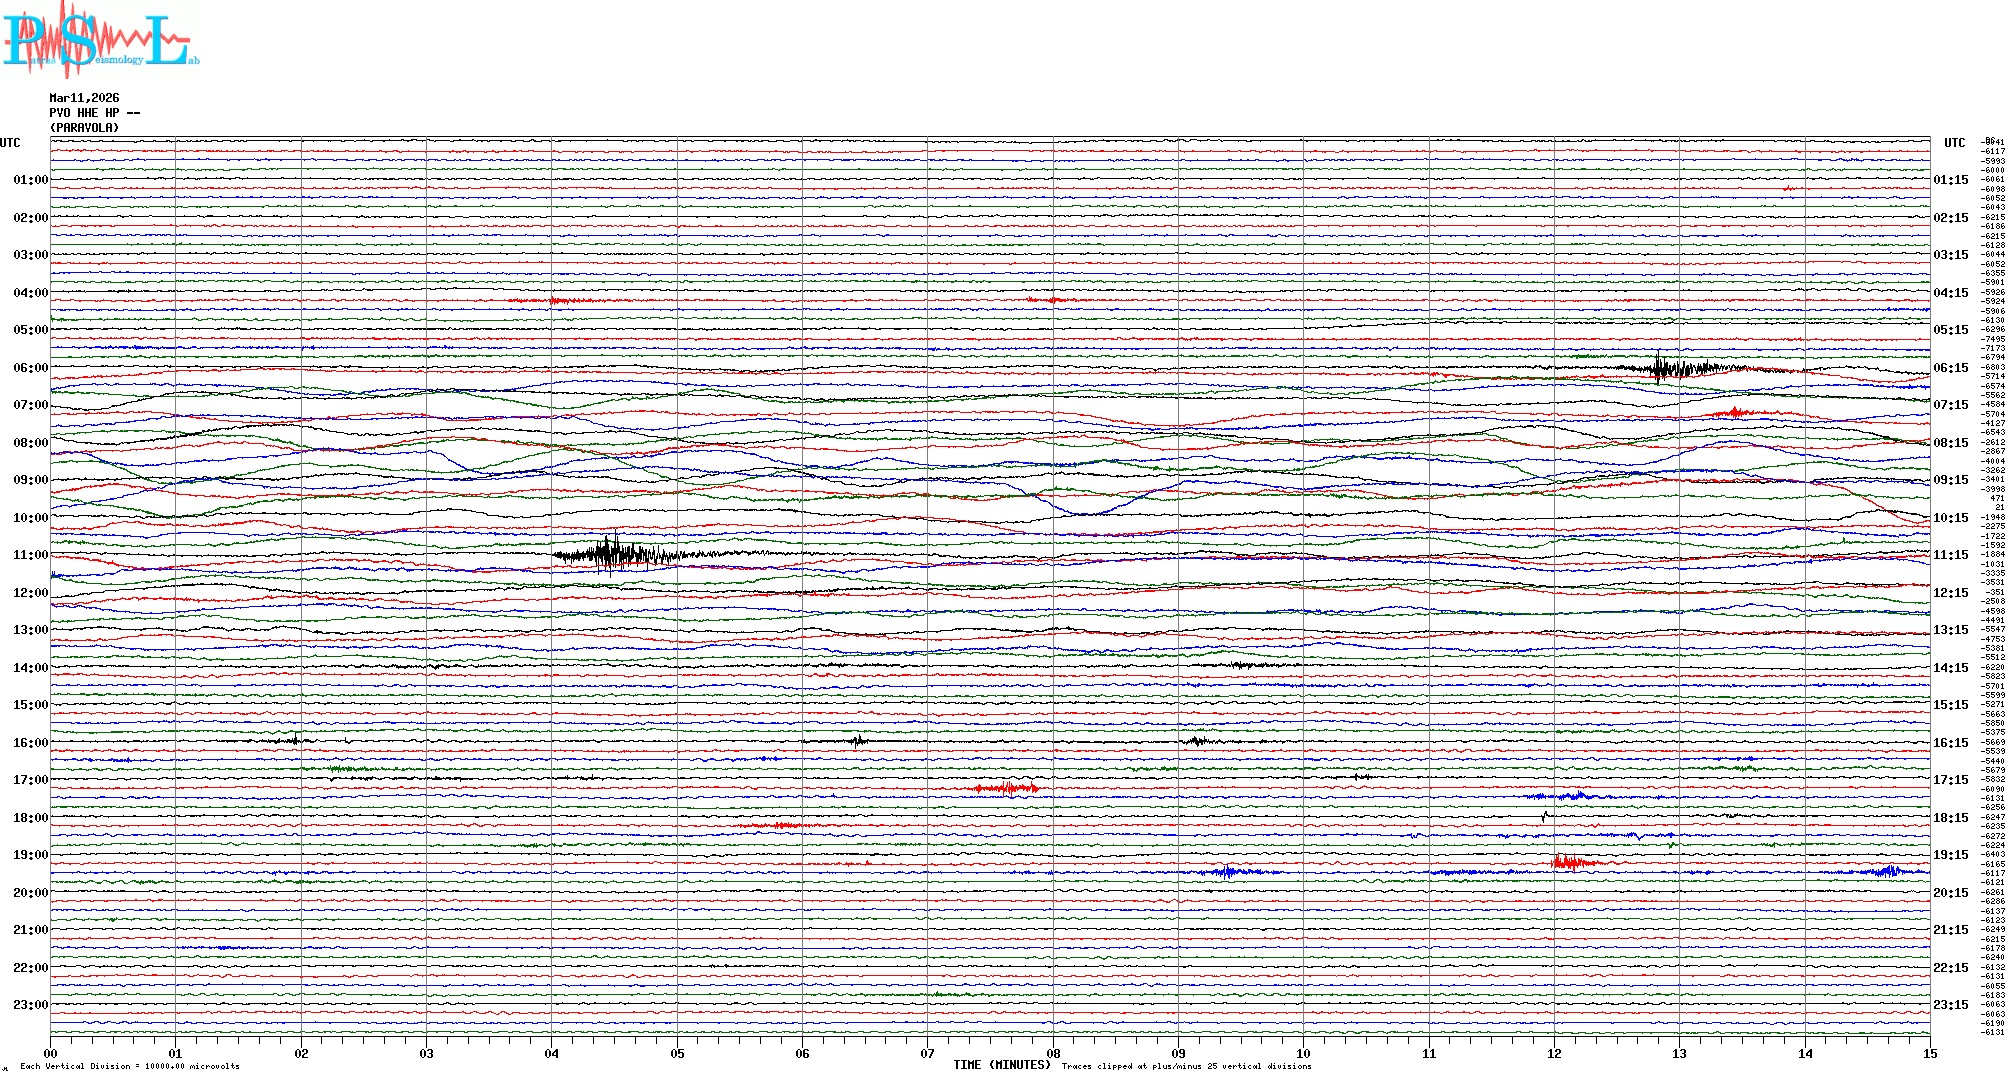Click the Mar11,2026 date label
Screen dimensions: 2010x1080
point(84,98)
